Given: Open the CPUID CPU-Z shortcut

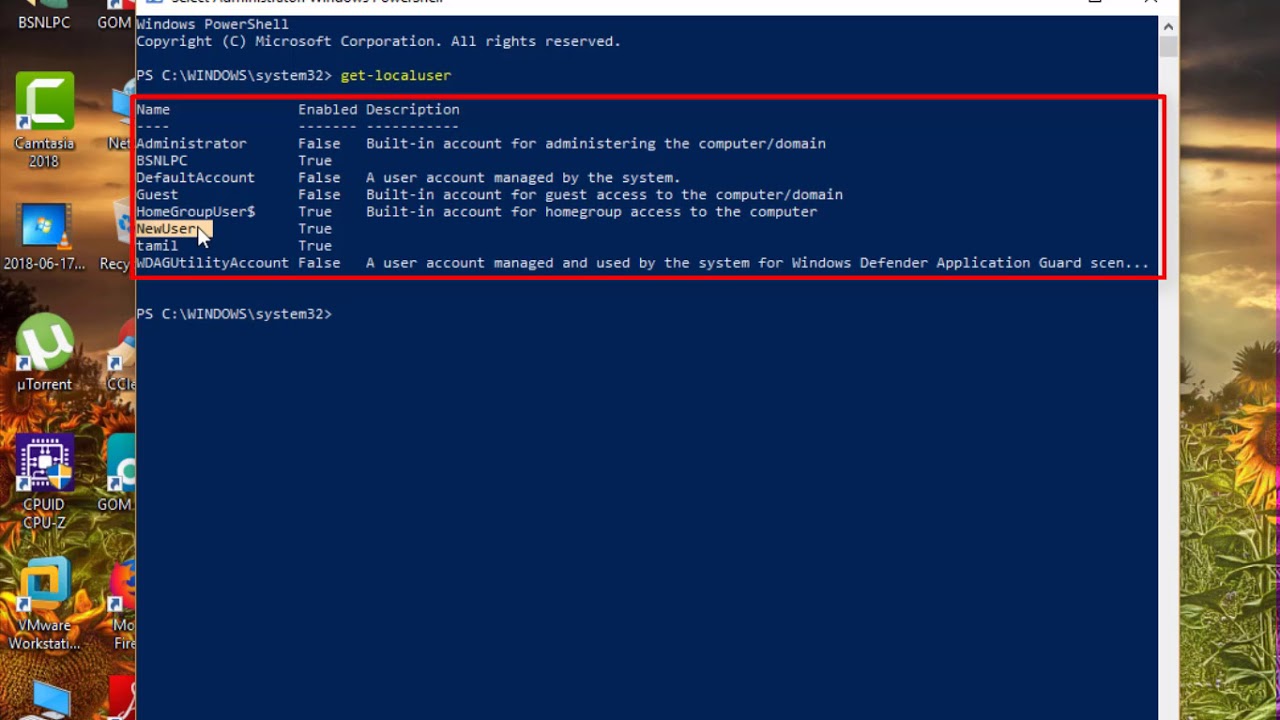Looking at the screenshot, I should [44, 483].
